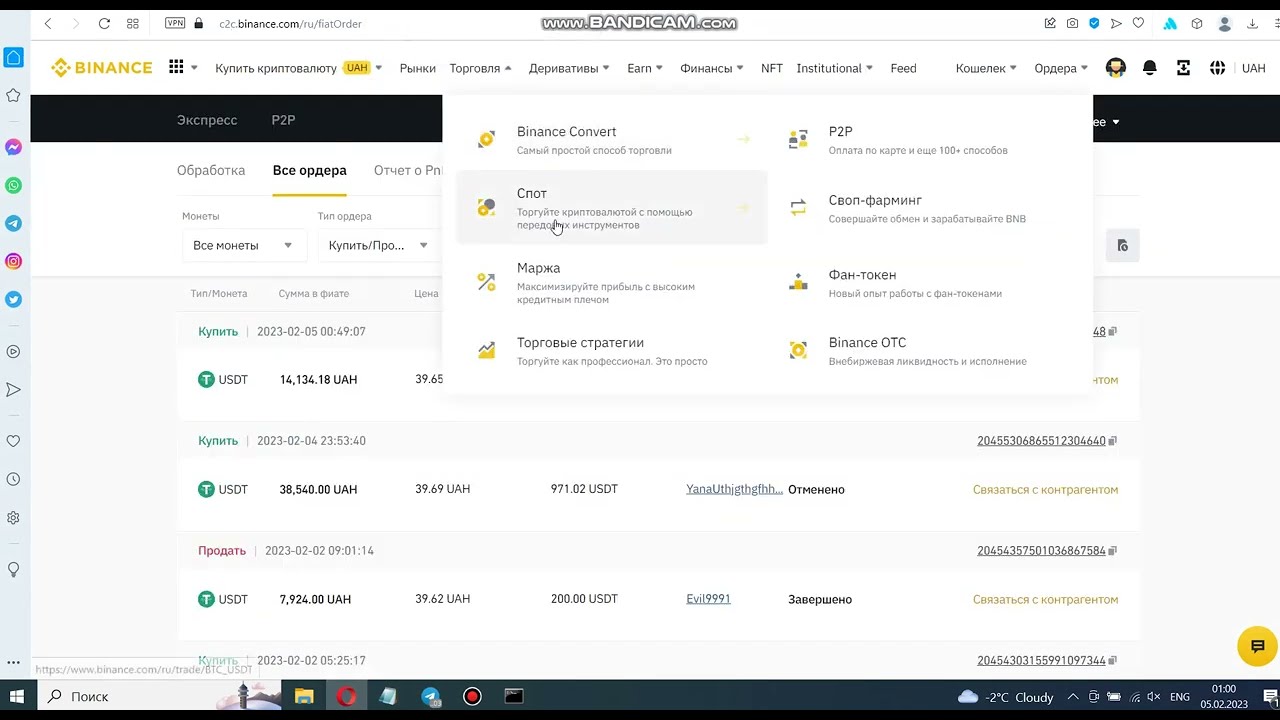Open Opera sidebar Instagram icon
Image resolution: width=1280 pixels, height=720 pixels.
tap(14, 261)
